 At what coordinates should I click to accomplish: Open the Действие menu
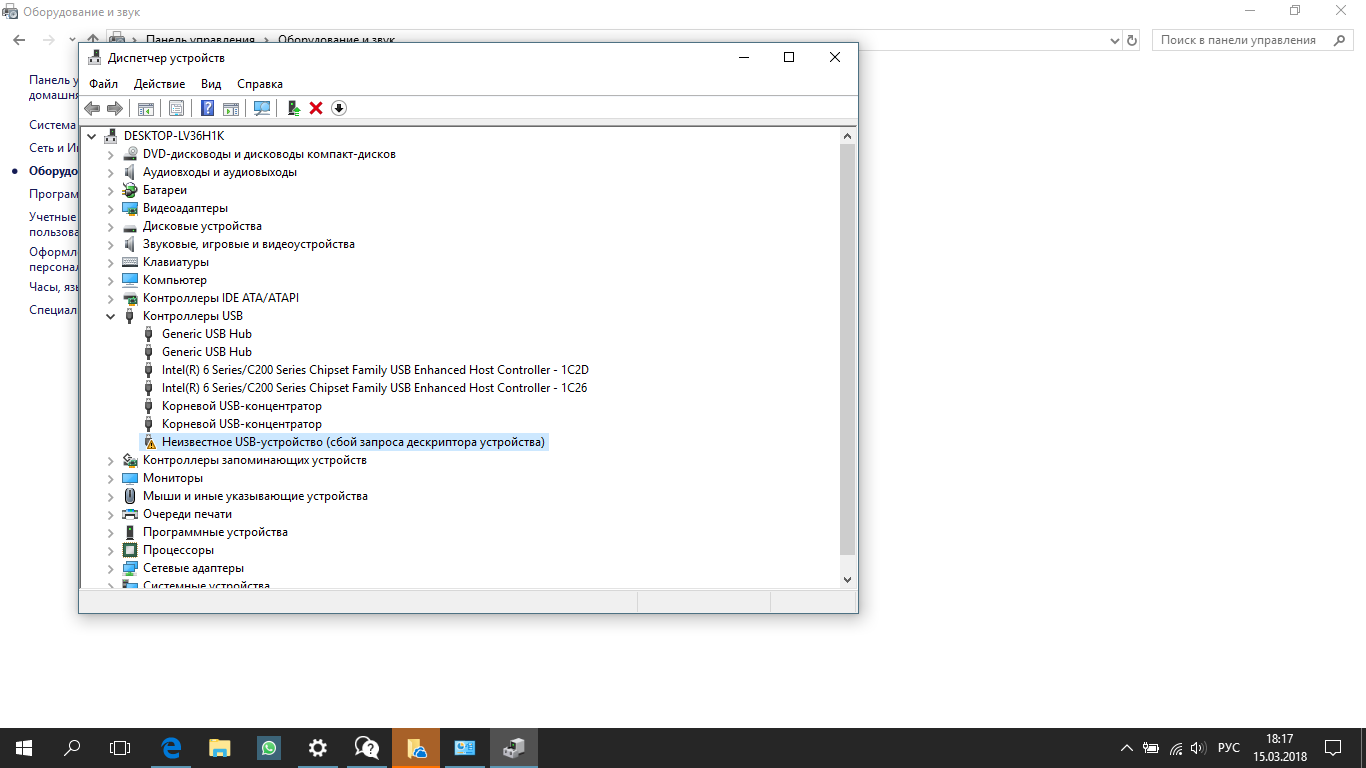pyautogui.click(x=159, y=84)
